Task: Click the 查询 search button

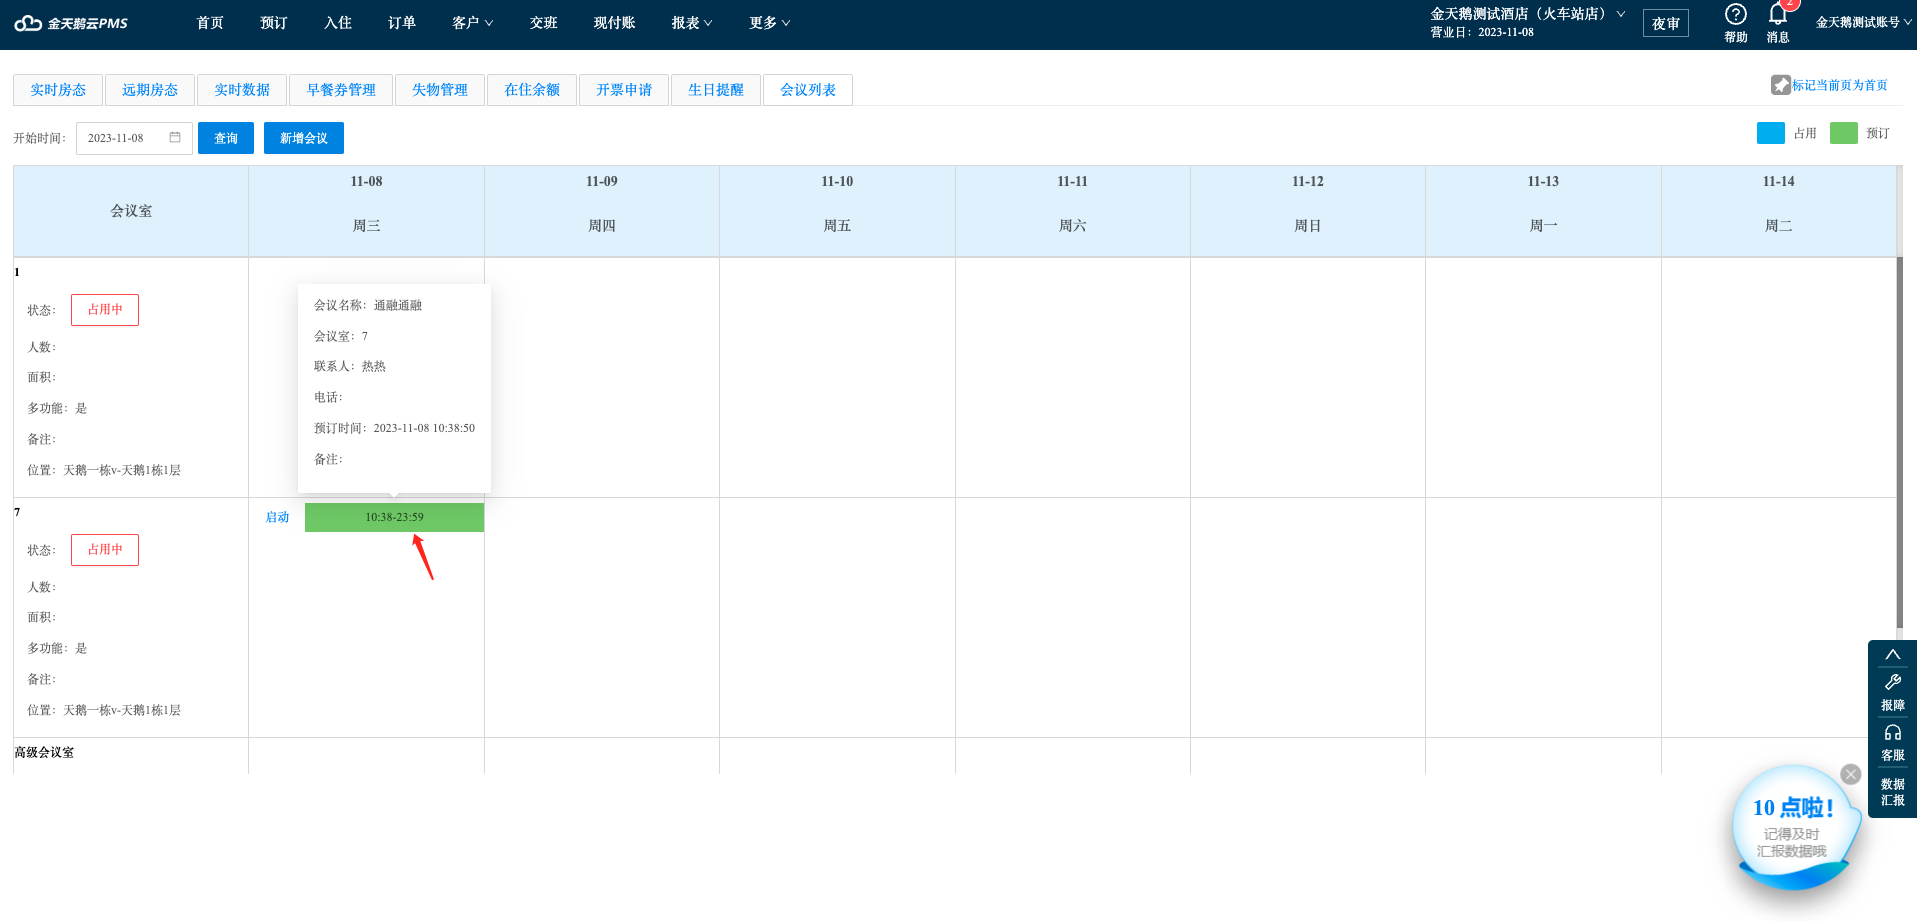Action: coord(226,138)
